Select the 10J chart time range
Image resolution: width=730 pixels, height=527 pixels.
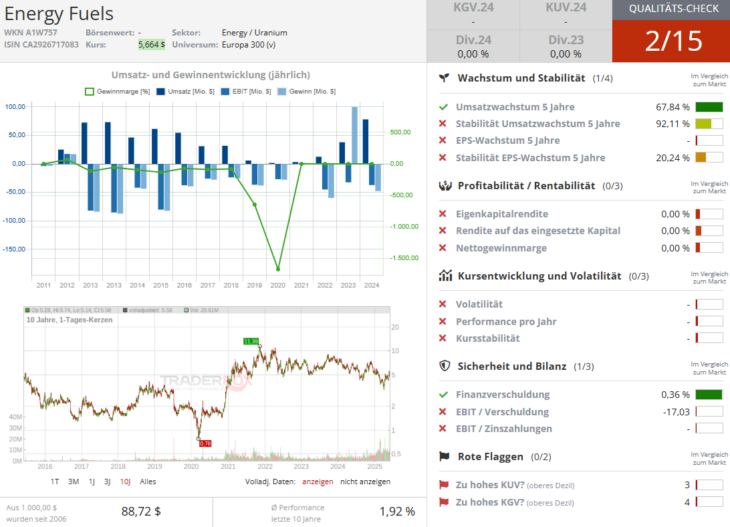[x=125, y=481]
